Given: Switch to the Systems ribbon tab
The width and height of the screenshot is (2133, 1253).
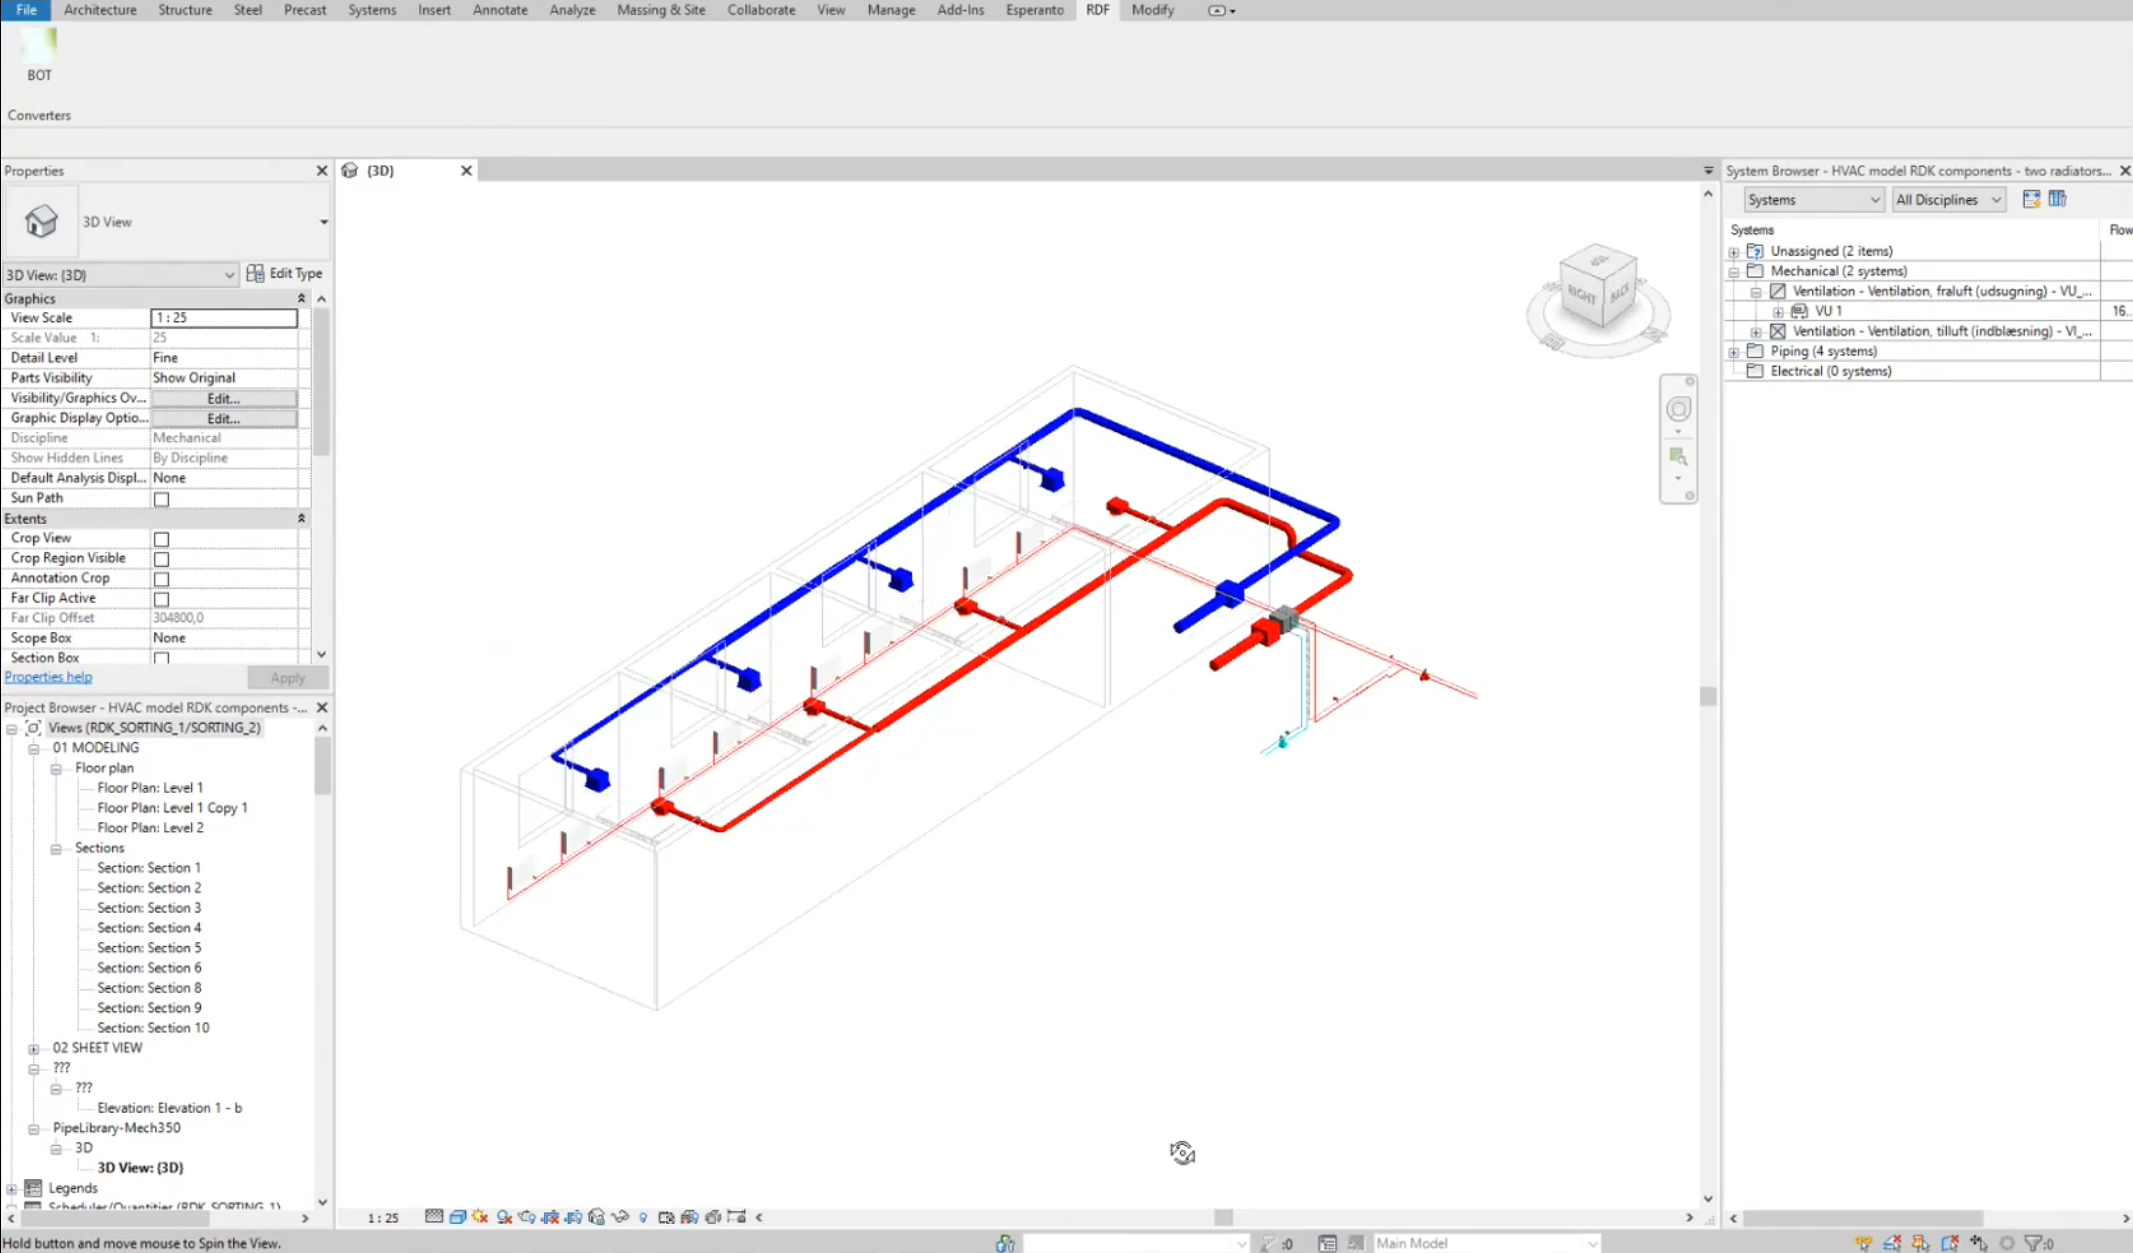Looking at the screenshot, I should (372, 10).
